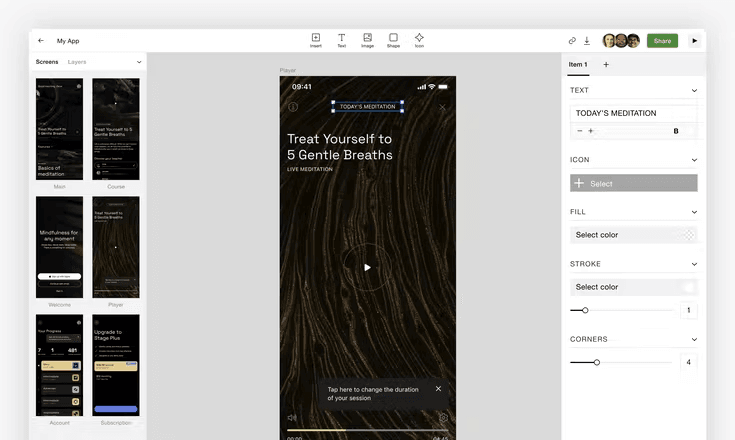The image size is (735, 440).
Task: Open the Player screen thumbnail
Action: pyautogui.click(x=116, y=247)
